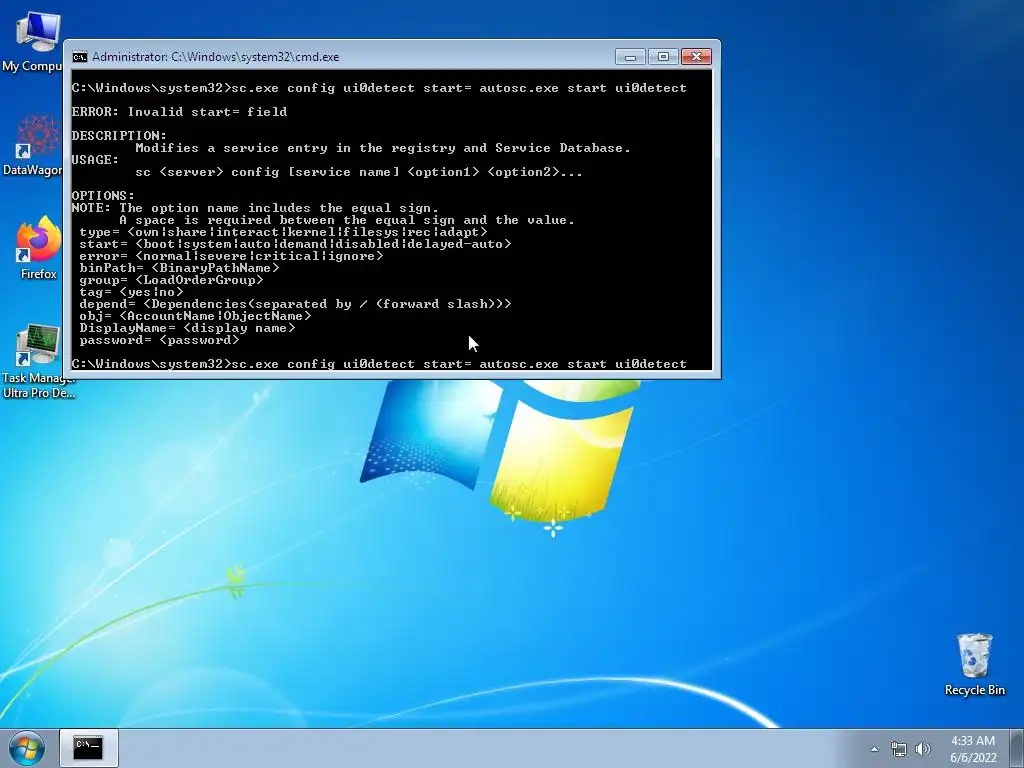
Task: Click the 'USAGE:' line in console
Action: [x=95, y=159]
